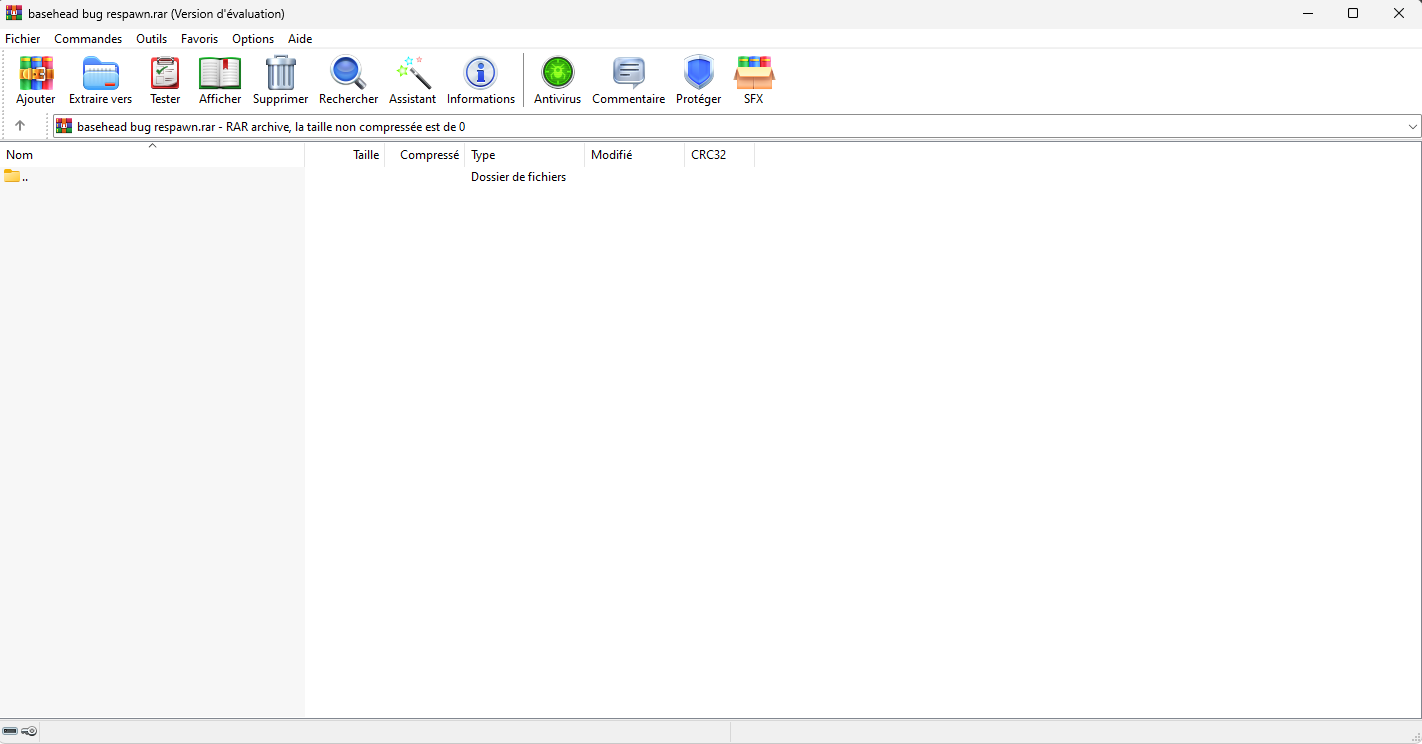Open the Extraire vers tool
This screenshot has height=744, width=1422.
coord(100,80)
